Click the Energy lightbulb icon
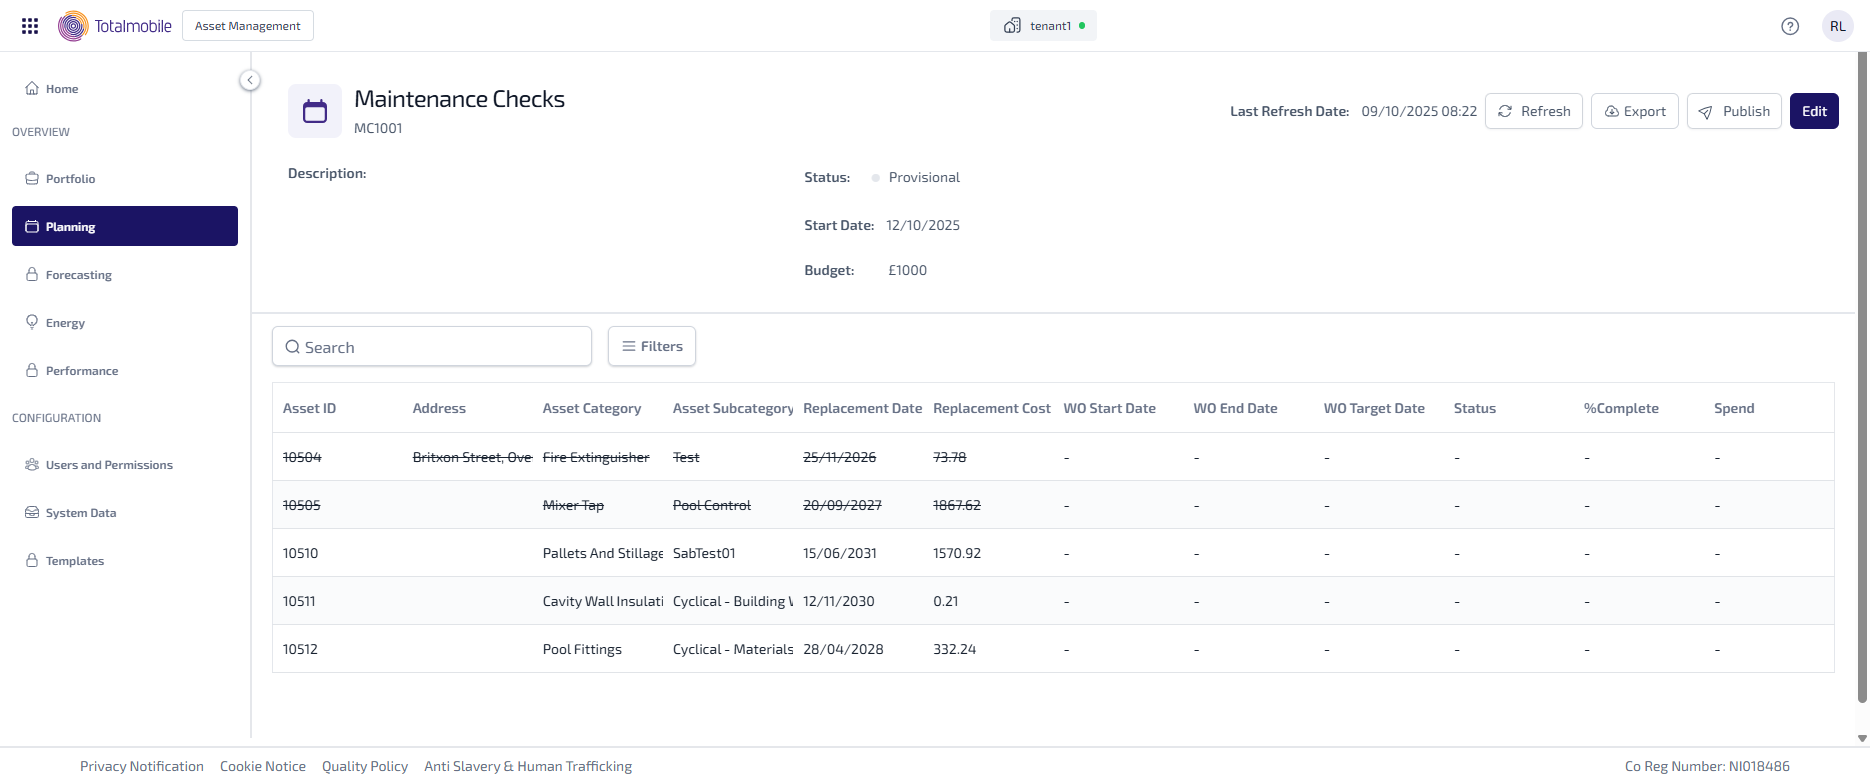This screenshot has height=784, width=1870. (32, 322)
